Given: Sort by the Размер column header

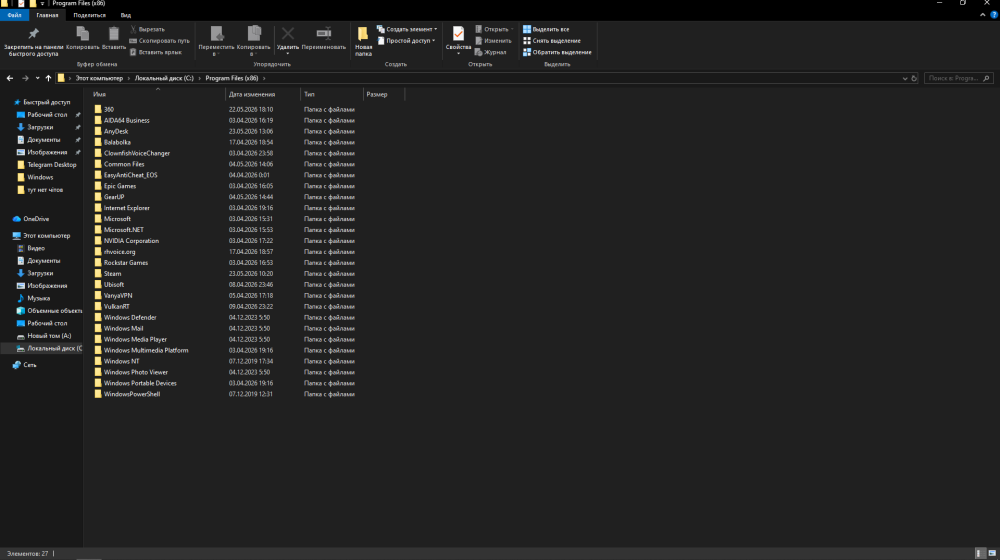Looking at the screenshot, I should coord(377,94).
